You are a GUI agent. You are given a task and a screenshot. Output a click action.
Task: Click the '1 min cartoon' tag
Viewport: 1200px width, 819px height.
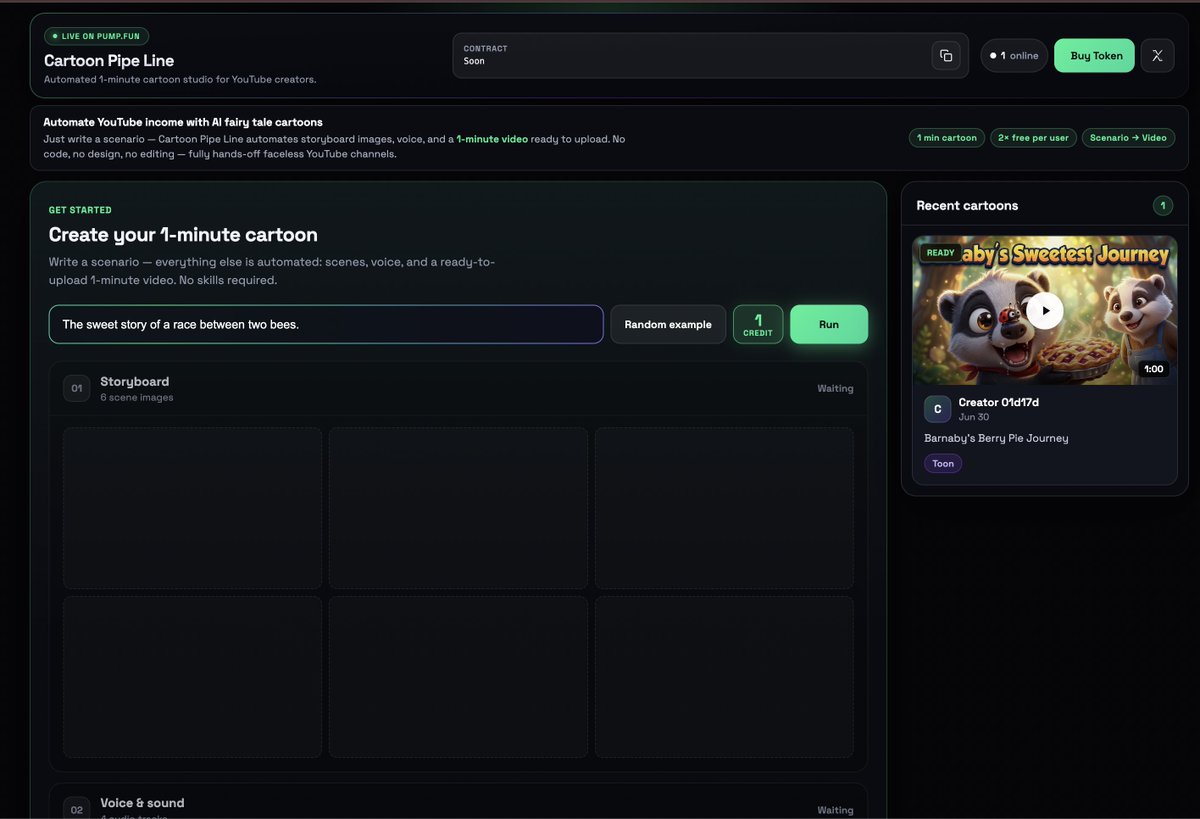pos(946,138)
